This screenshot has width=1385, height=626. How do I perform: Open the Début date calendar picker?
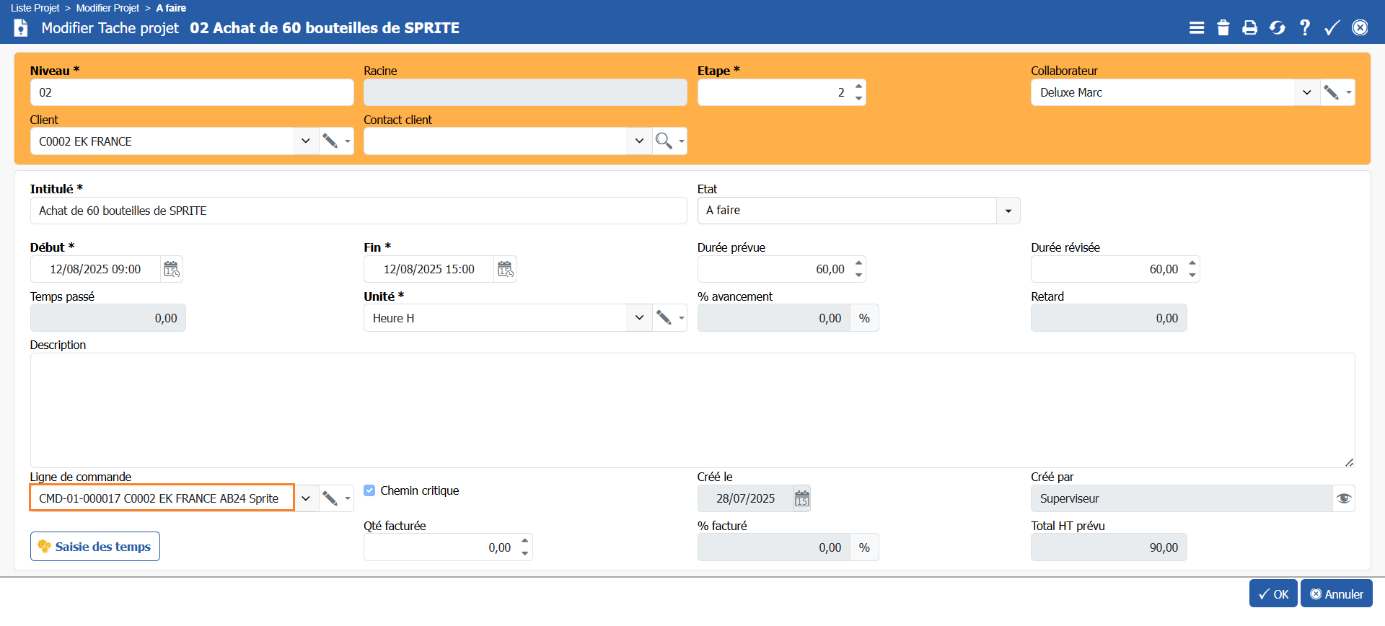pyautogui.click(x=172, y=269)
